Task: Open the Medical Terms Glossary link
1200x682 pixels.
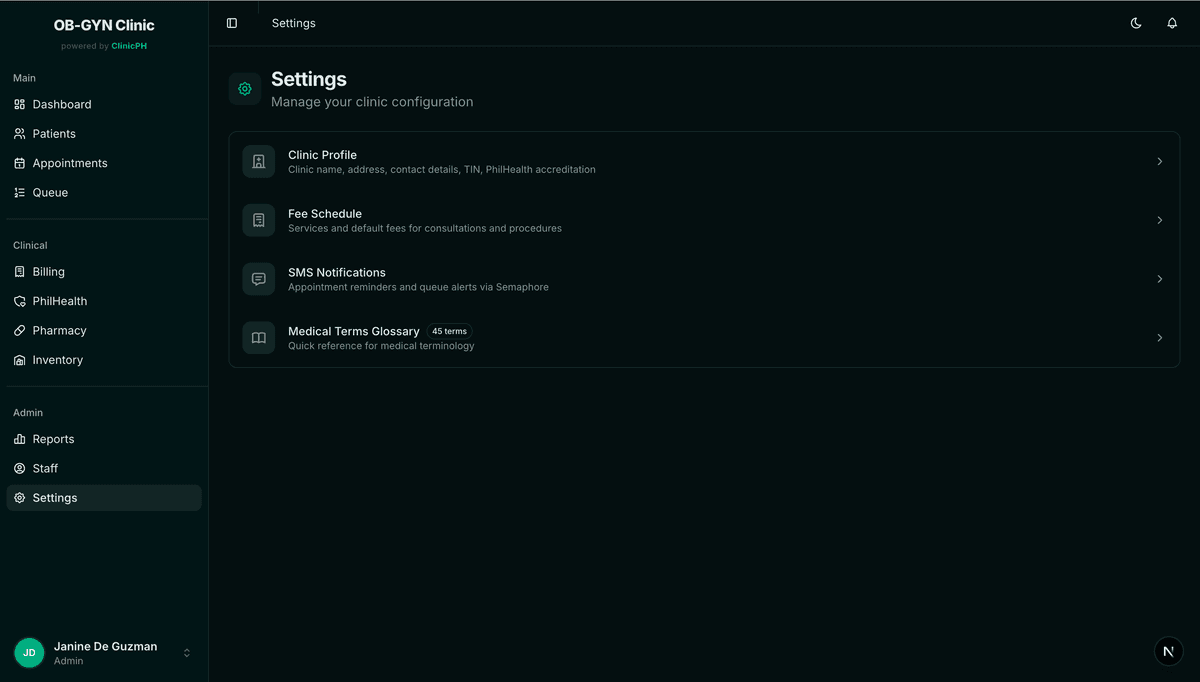Action: pos(353,331)
